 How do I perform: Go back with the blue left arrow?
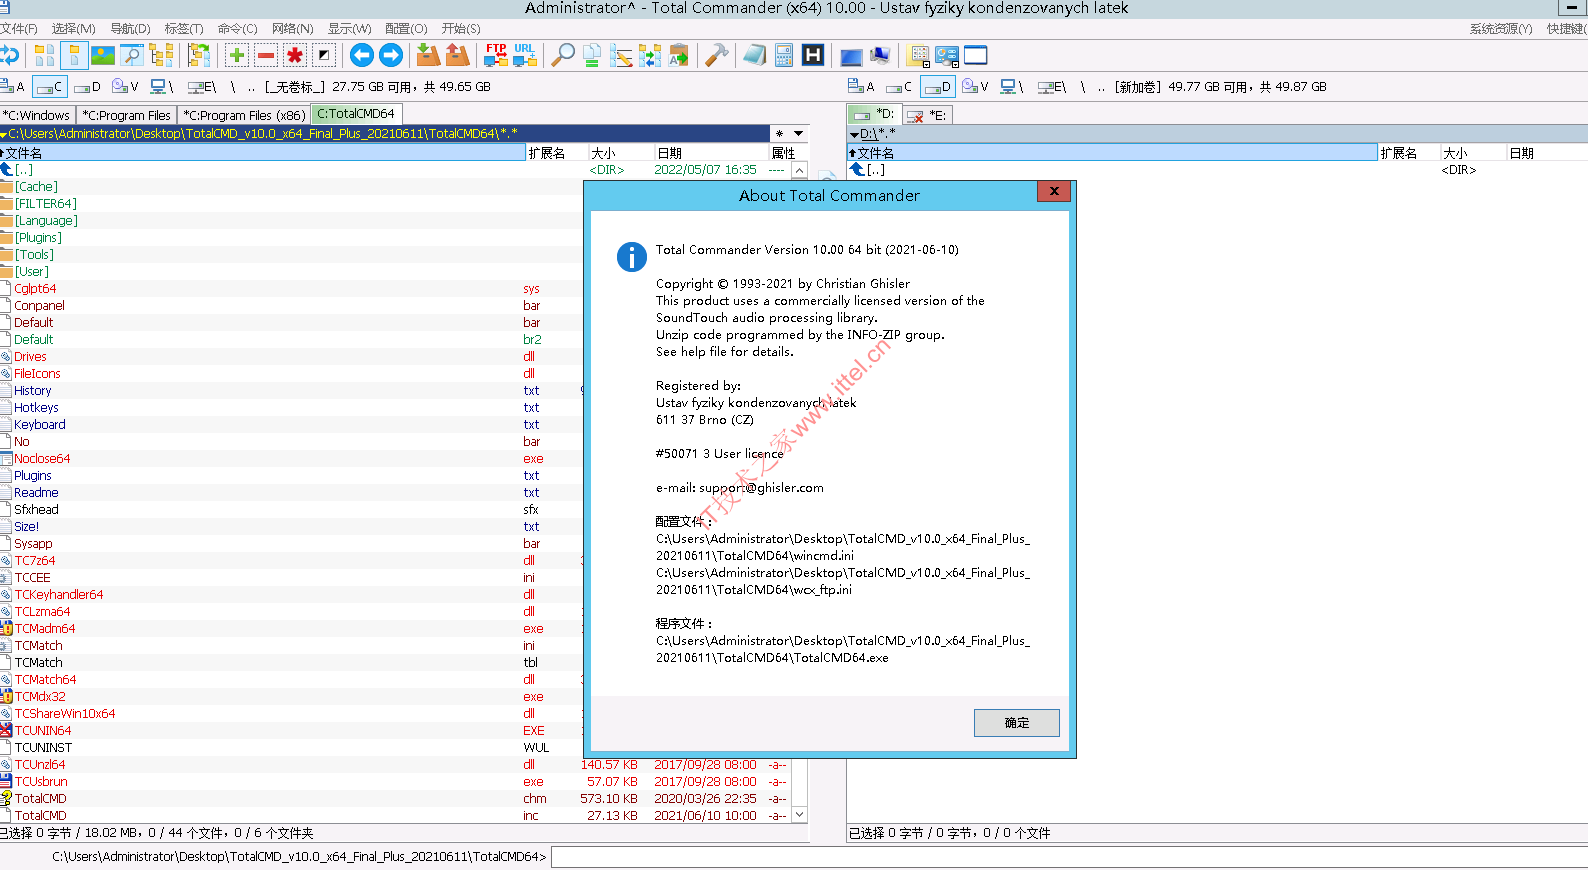362,55
